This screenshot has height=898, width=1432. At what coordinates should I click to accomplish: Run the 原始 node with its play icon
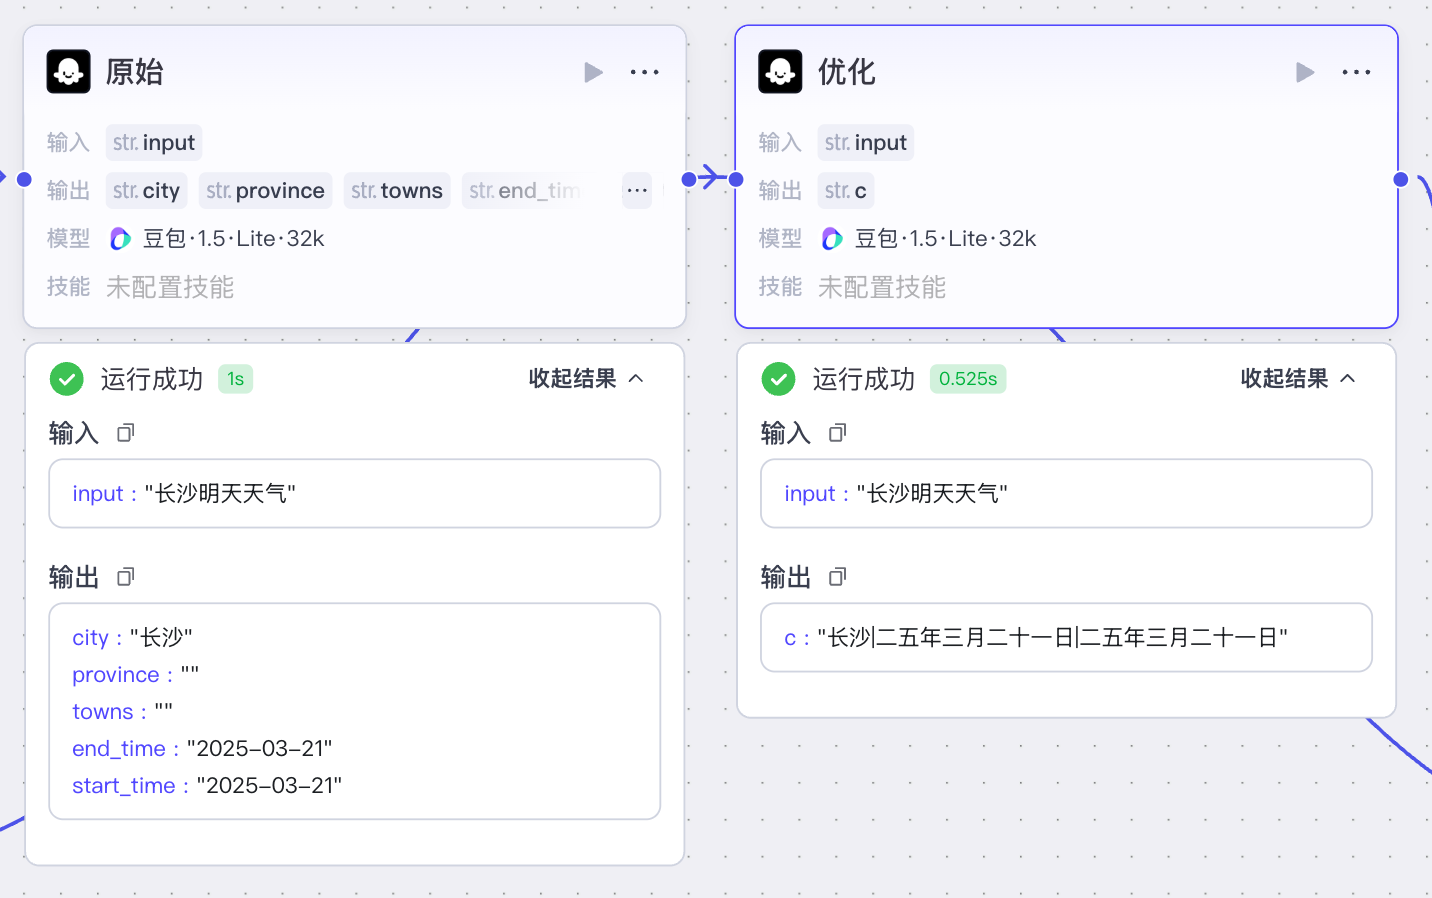593,72
